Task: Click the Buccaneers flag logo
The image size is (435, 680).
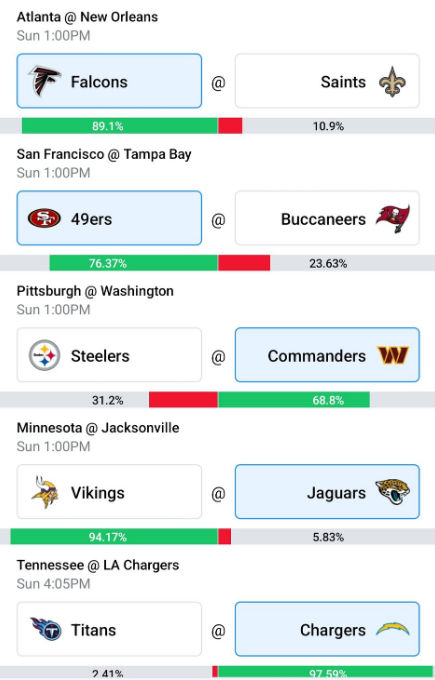Action: tap(393, 218)
